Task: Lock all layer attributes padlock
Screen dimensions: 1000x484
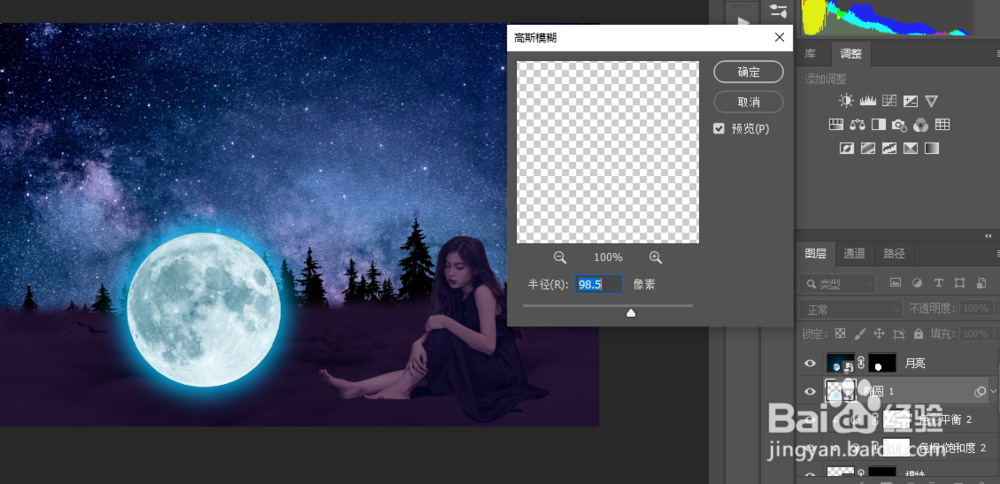Action: pos(918,334)
